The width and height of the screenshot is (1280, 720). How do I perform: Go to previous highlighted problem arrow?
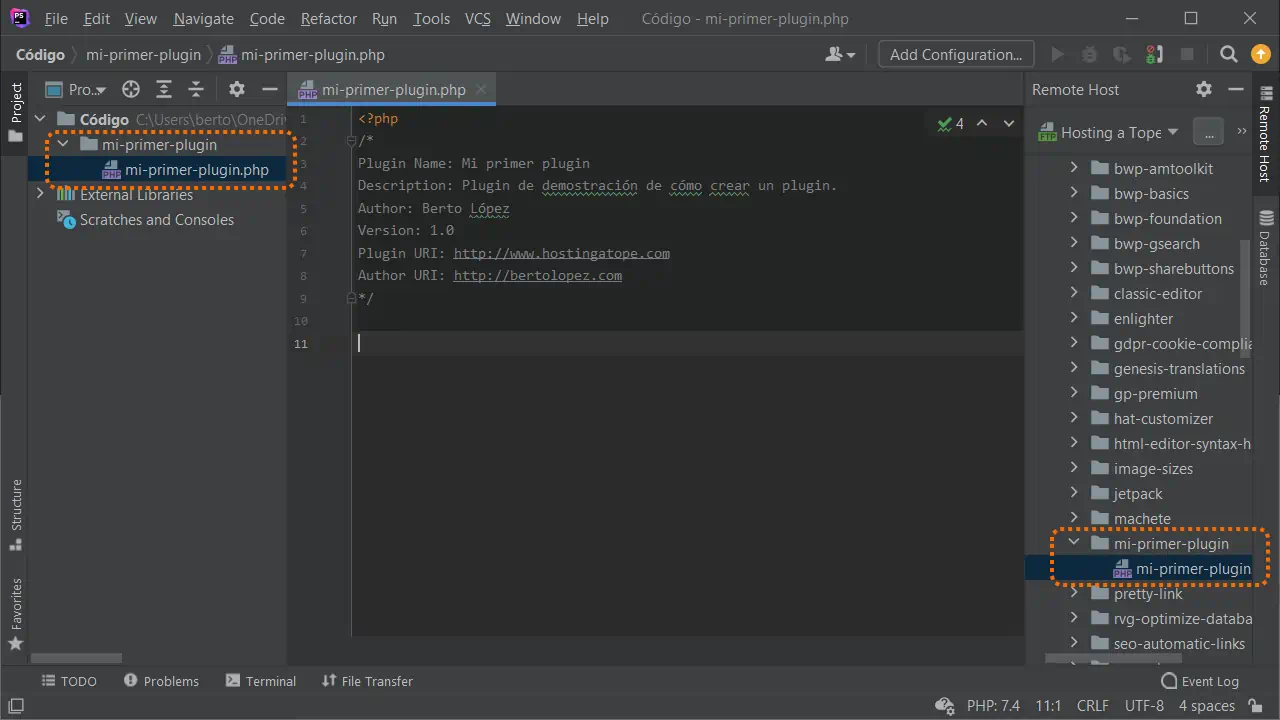click(982, 124)
